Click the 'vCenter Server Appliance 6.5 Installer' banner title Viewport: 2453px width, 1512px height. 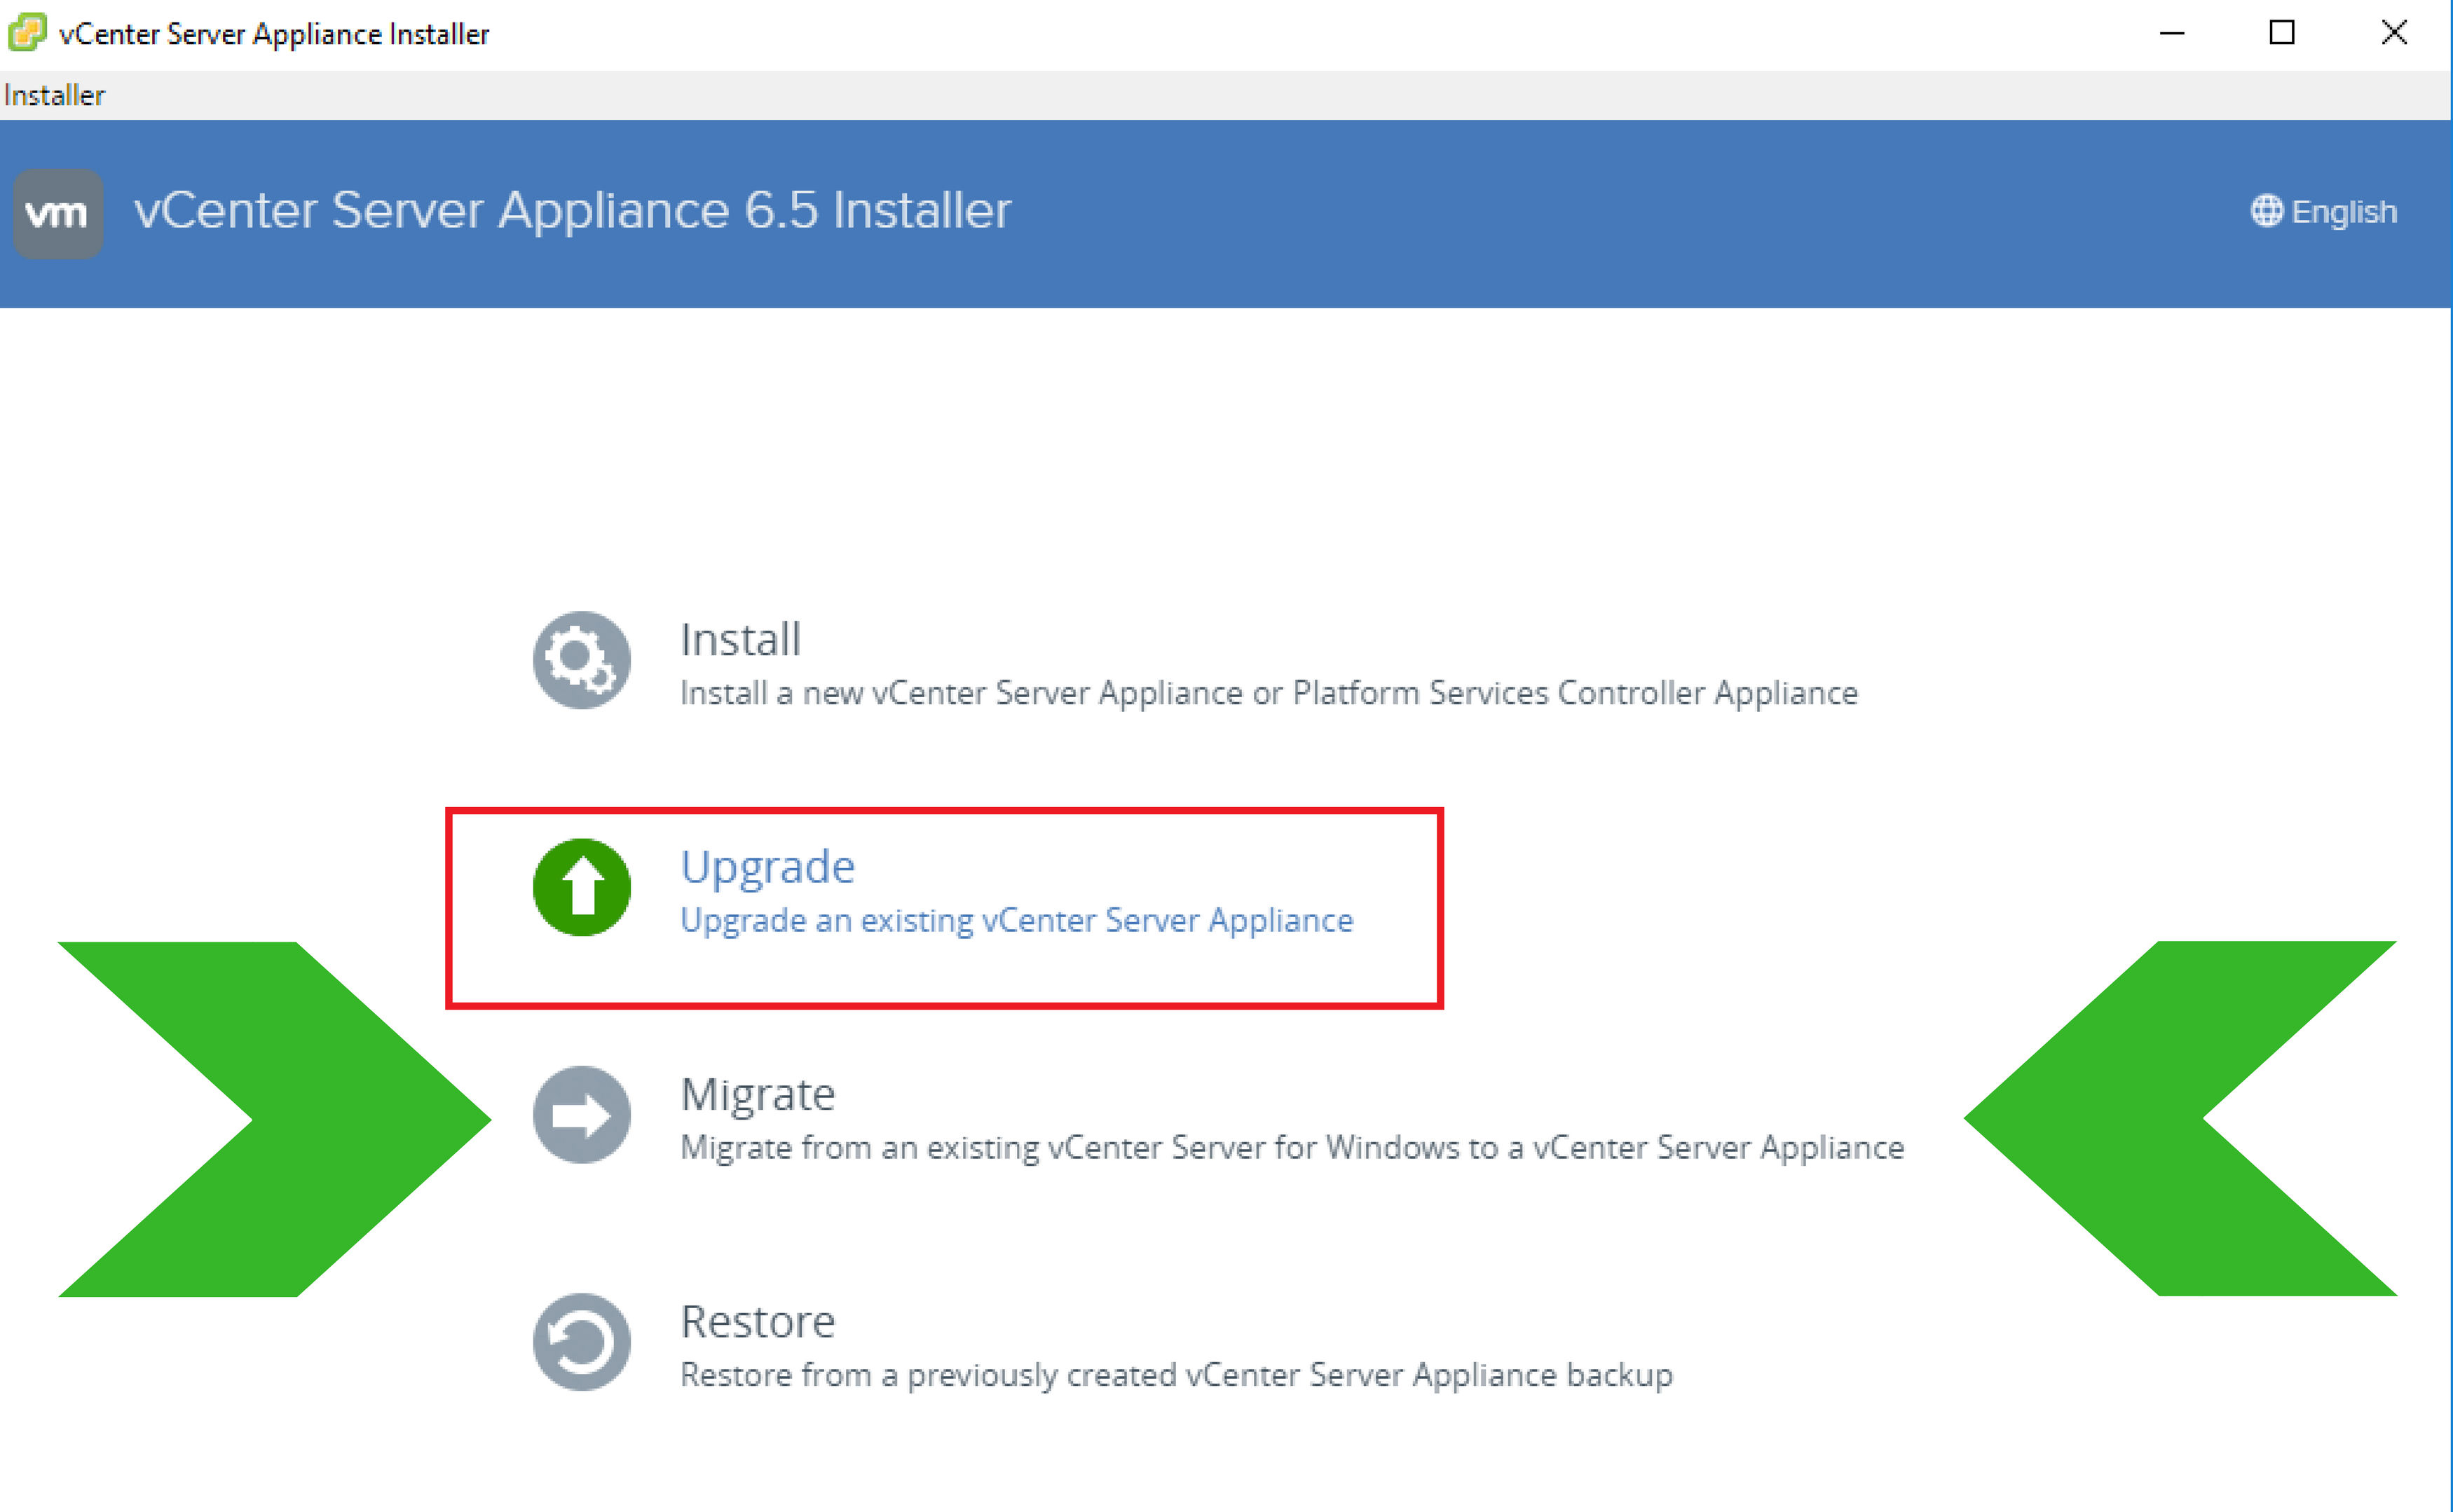572,210
